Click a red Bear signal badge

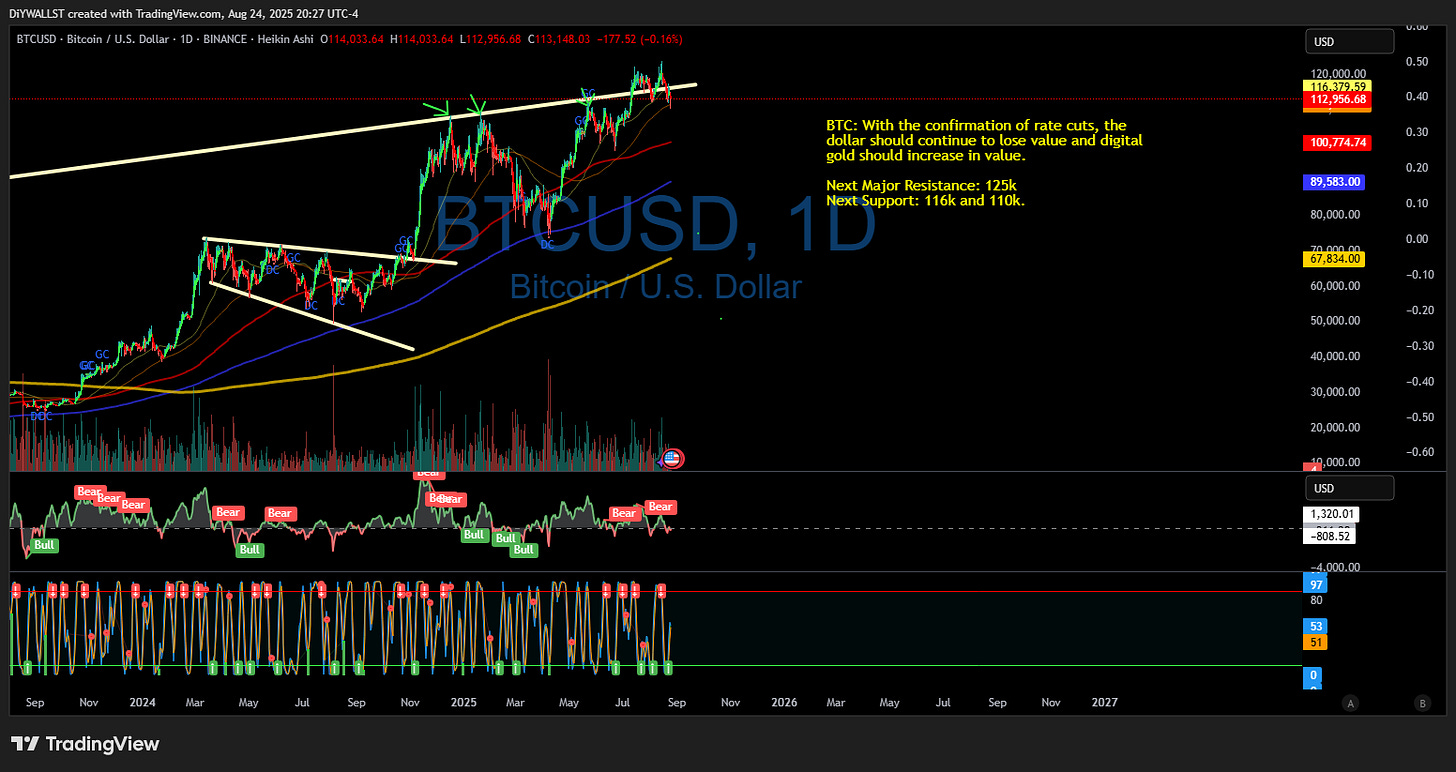88,492
